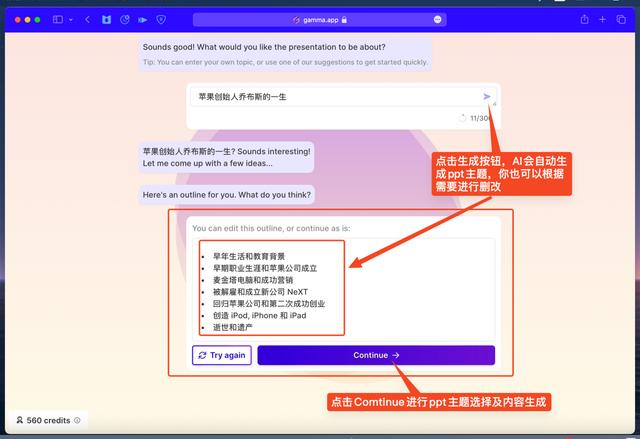Focus the gamma.app address bar
Screen dimensions: 640x439
click(320, 20)
